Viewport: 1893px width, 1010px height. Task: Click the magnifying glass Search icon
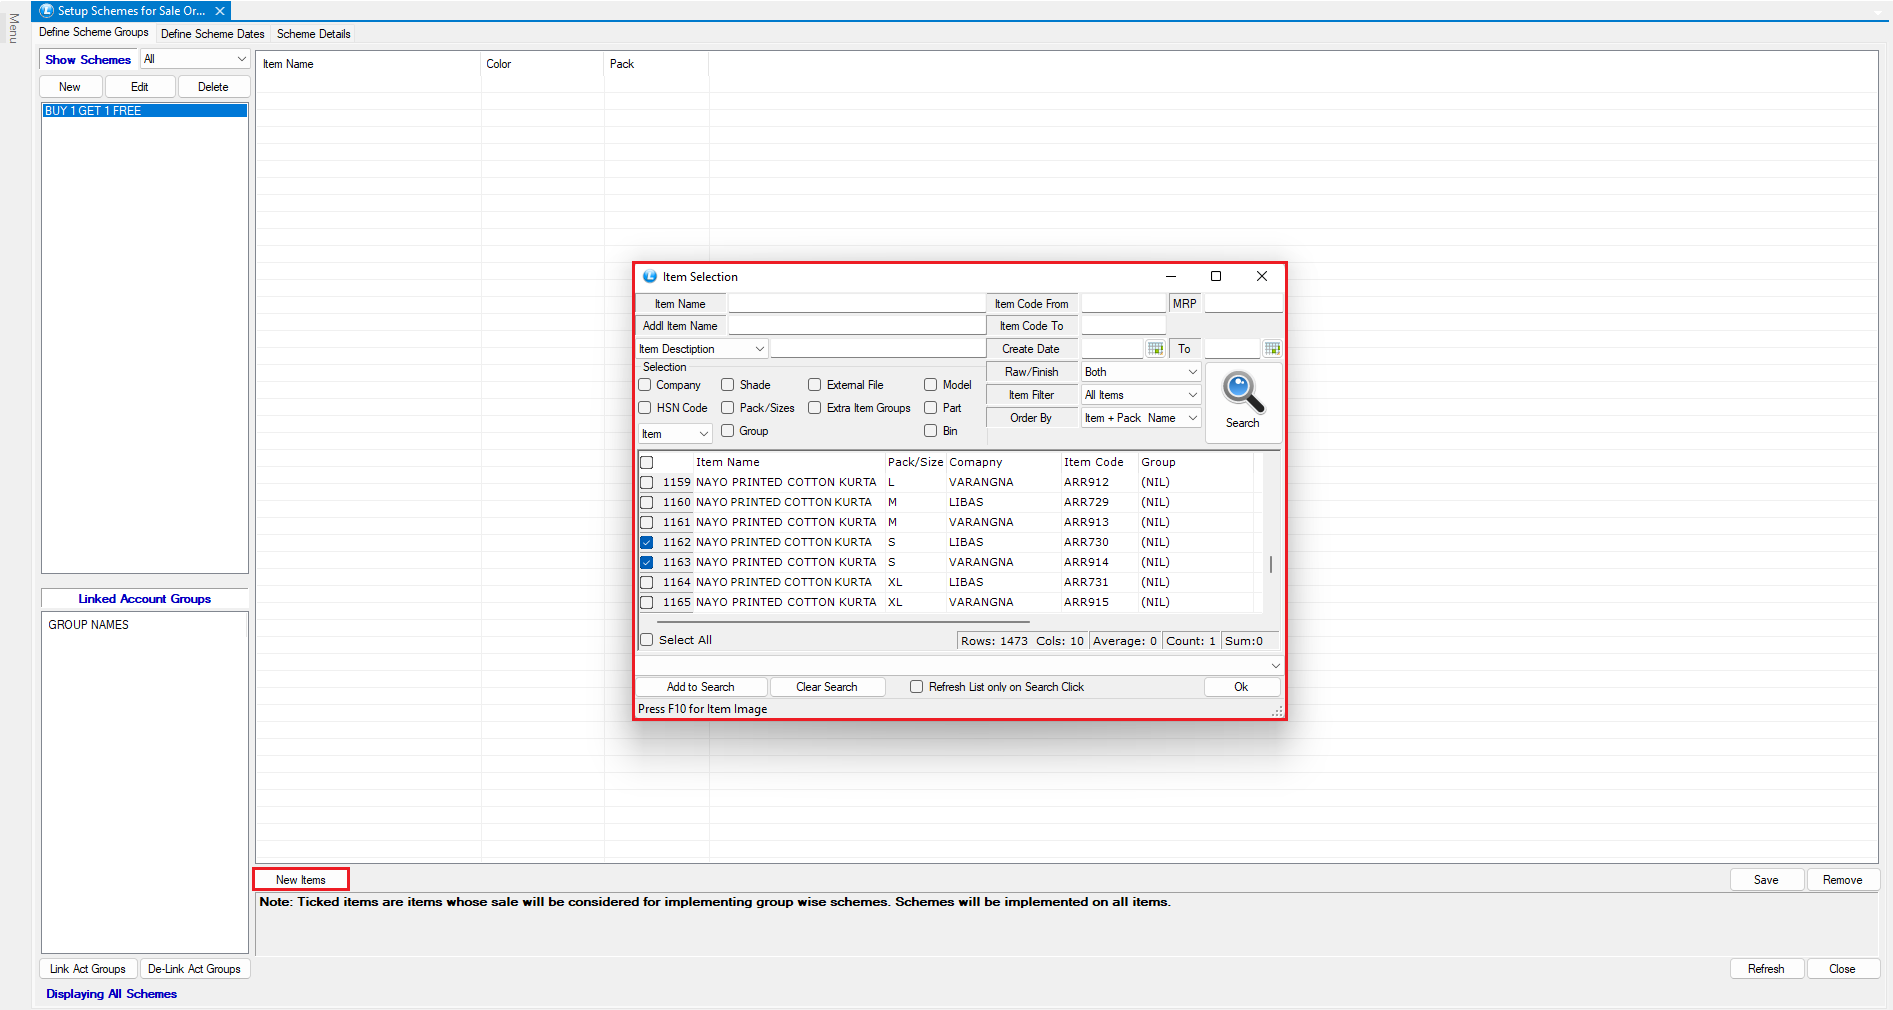(1242, 393)
